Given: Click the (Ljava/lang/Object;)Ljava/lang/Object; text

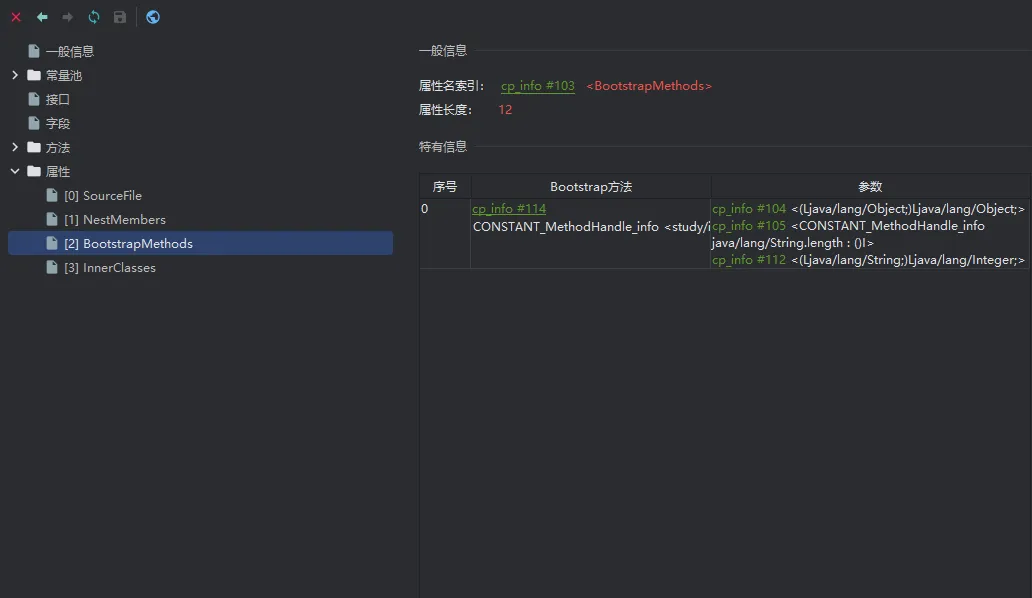Looking at the screenshot, I should pyautogui.click(x=908, y=209).
